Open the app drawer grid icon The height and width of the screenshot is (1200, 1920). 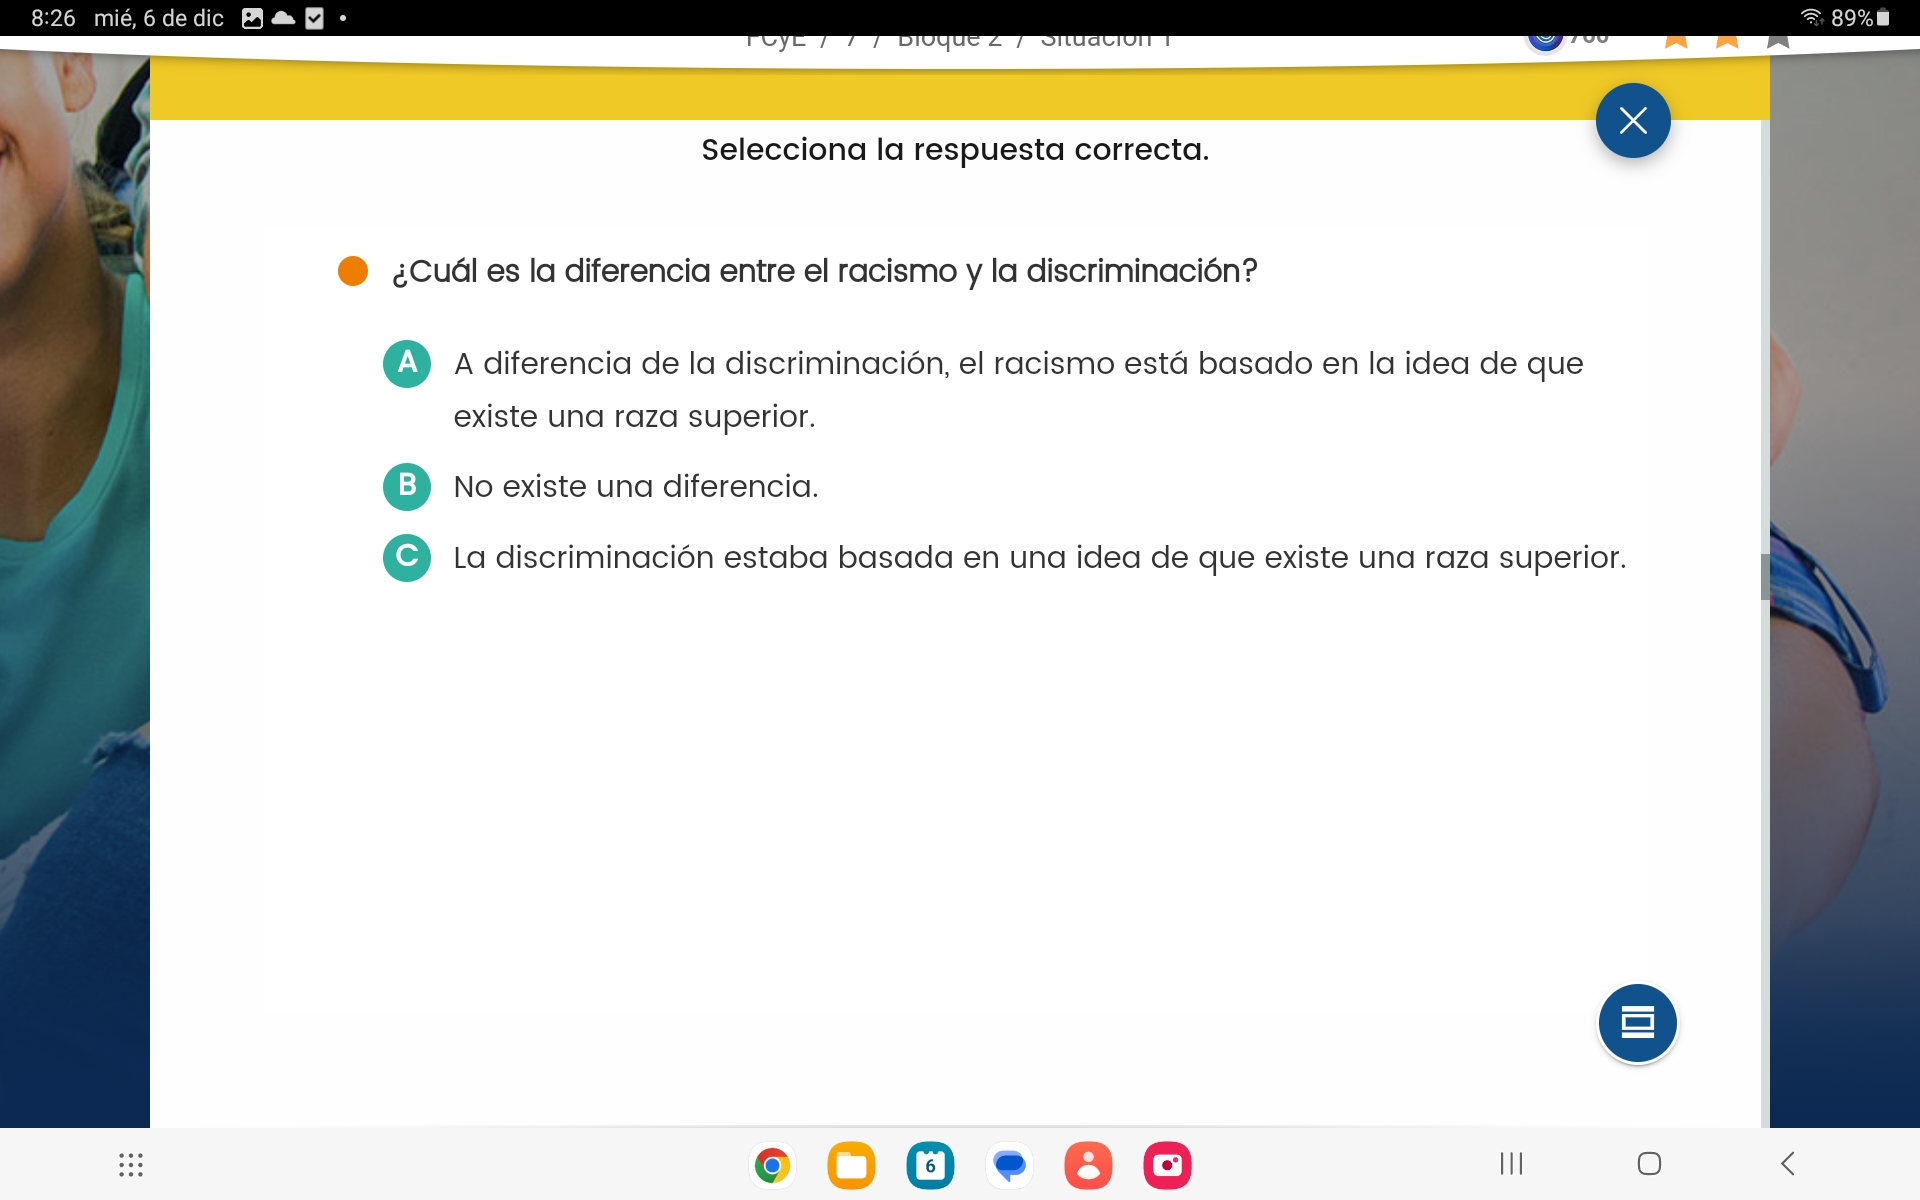click(x=131, y=1164)
